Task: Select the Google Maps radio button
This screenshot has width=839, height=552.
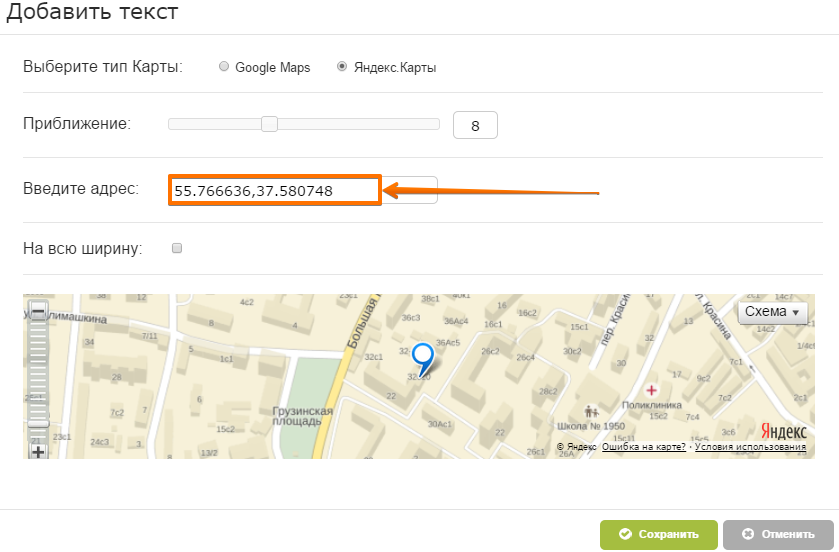Action: pyautogui.click(x=223, y=67)
